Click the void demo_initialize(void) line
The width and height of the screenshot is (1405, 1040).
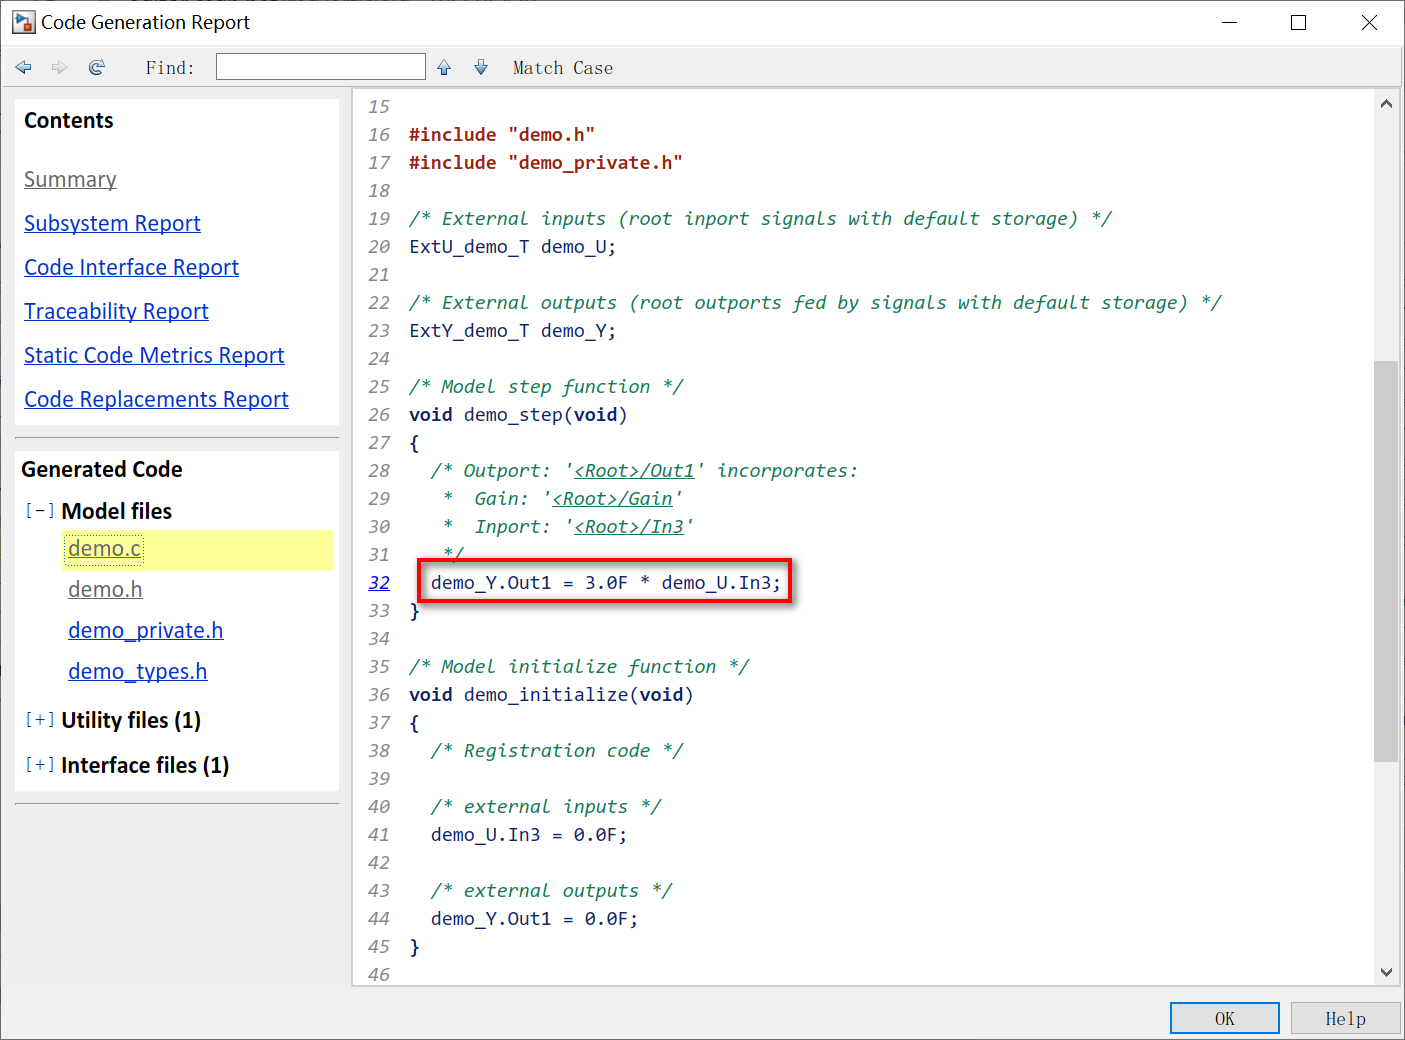click(x=551, y=694)
